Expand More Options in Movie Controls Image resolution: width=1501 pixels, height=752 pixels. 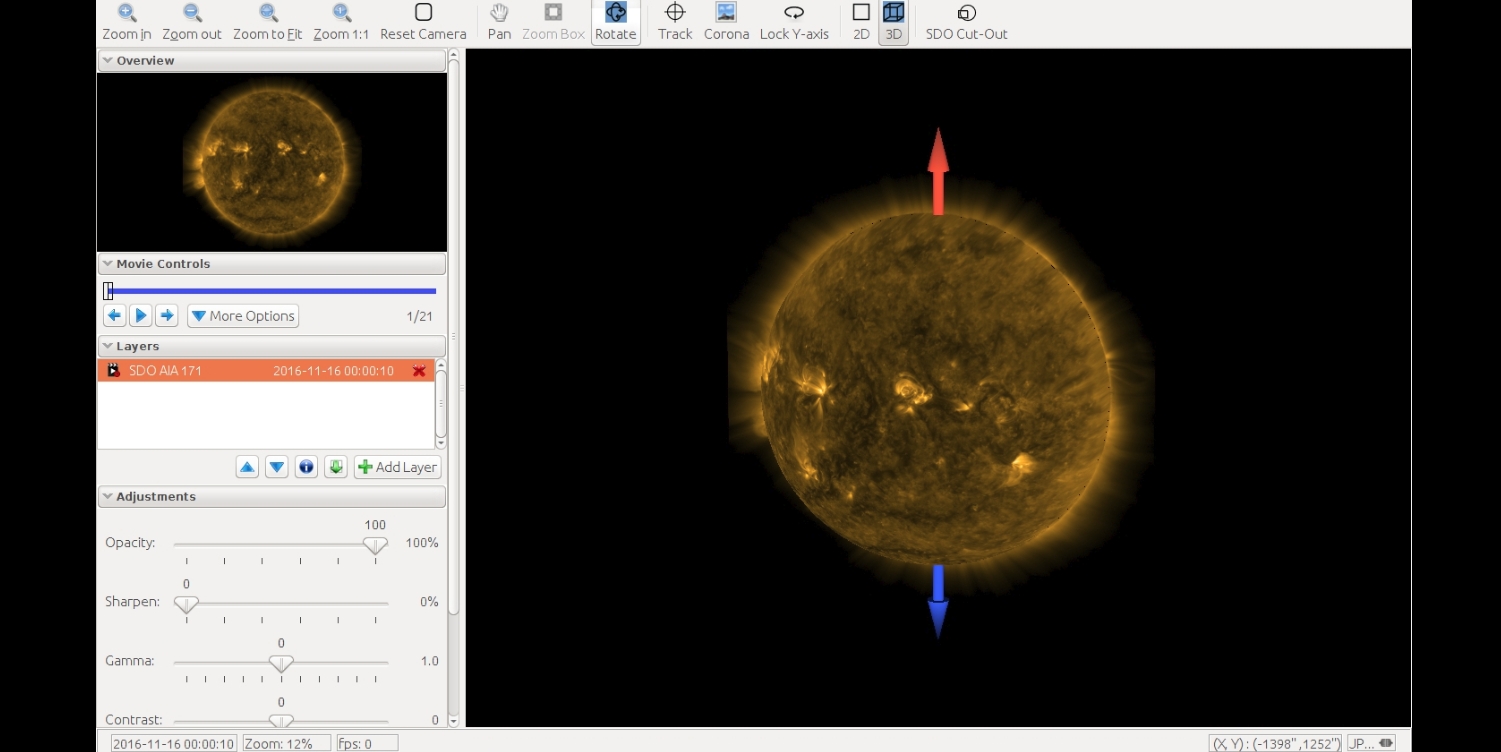tap(243, 316)
